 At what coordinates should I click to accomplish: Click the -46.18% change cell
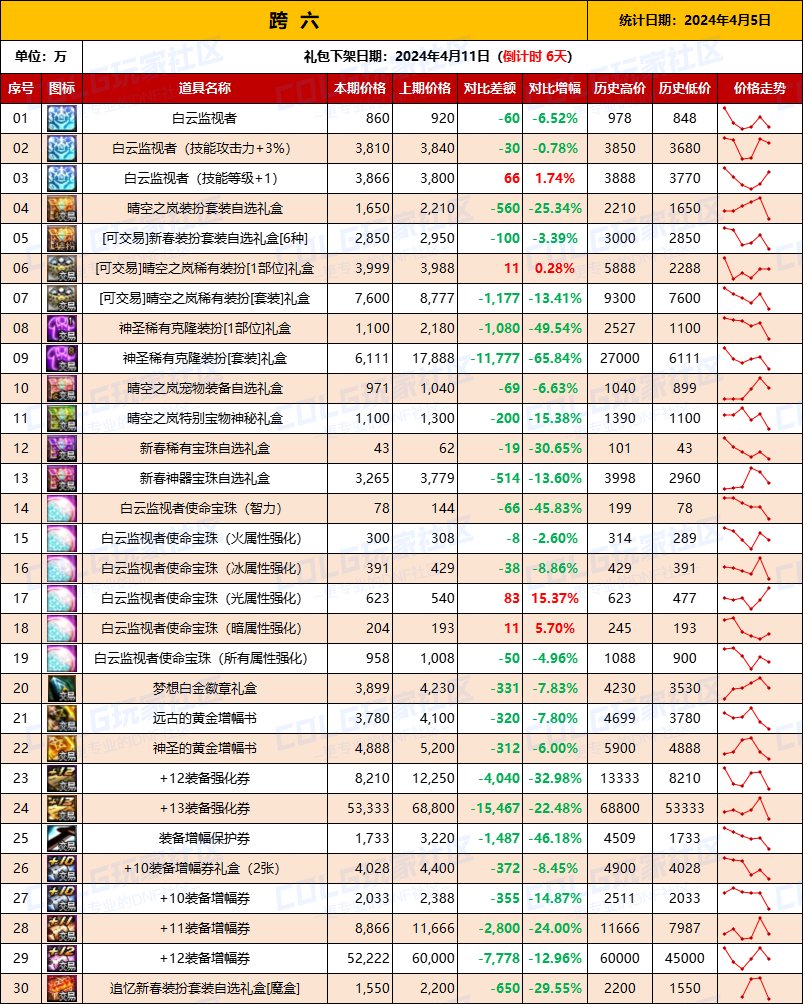pos(555,838)
